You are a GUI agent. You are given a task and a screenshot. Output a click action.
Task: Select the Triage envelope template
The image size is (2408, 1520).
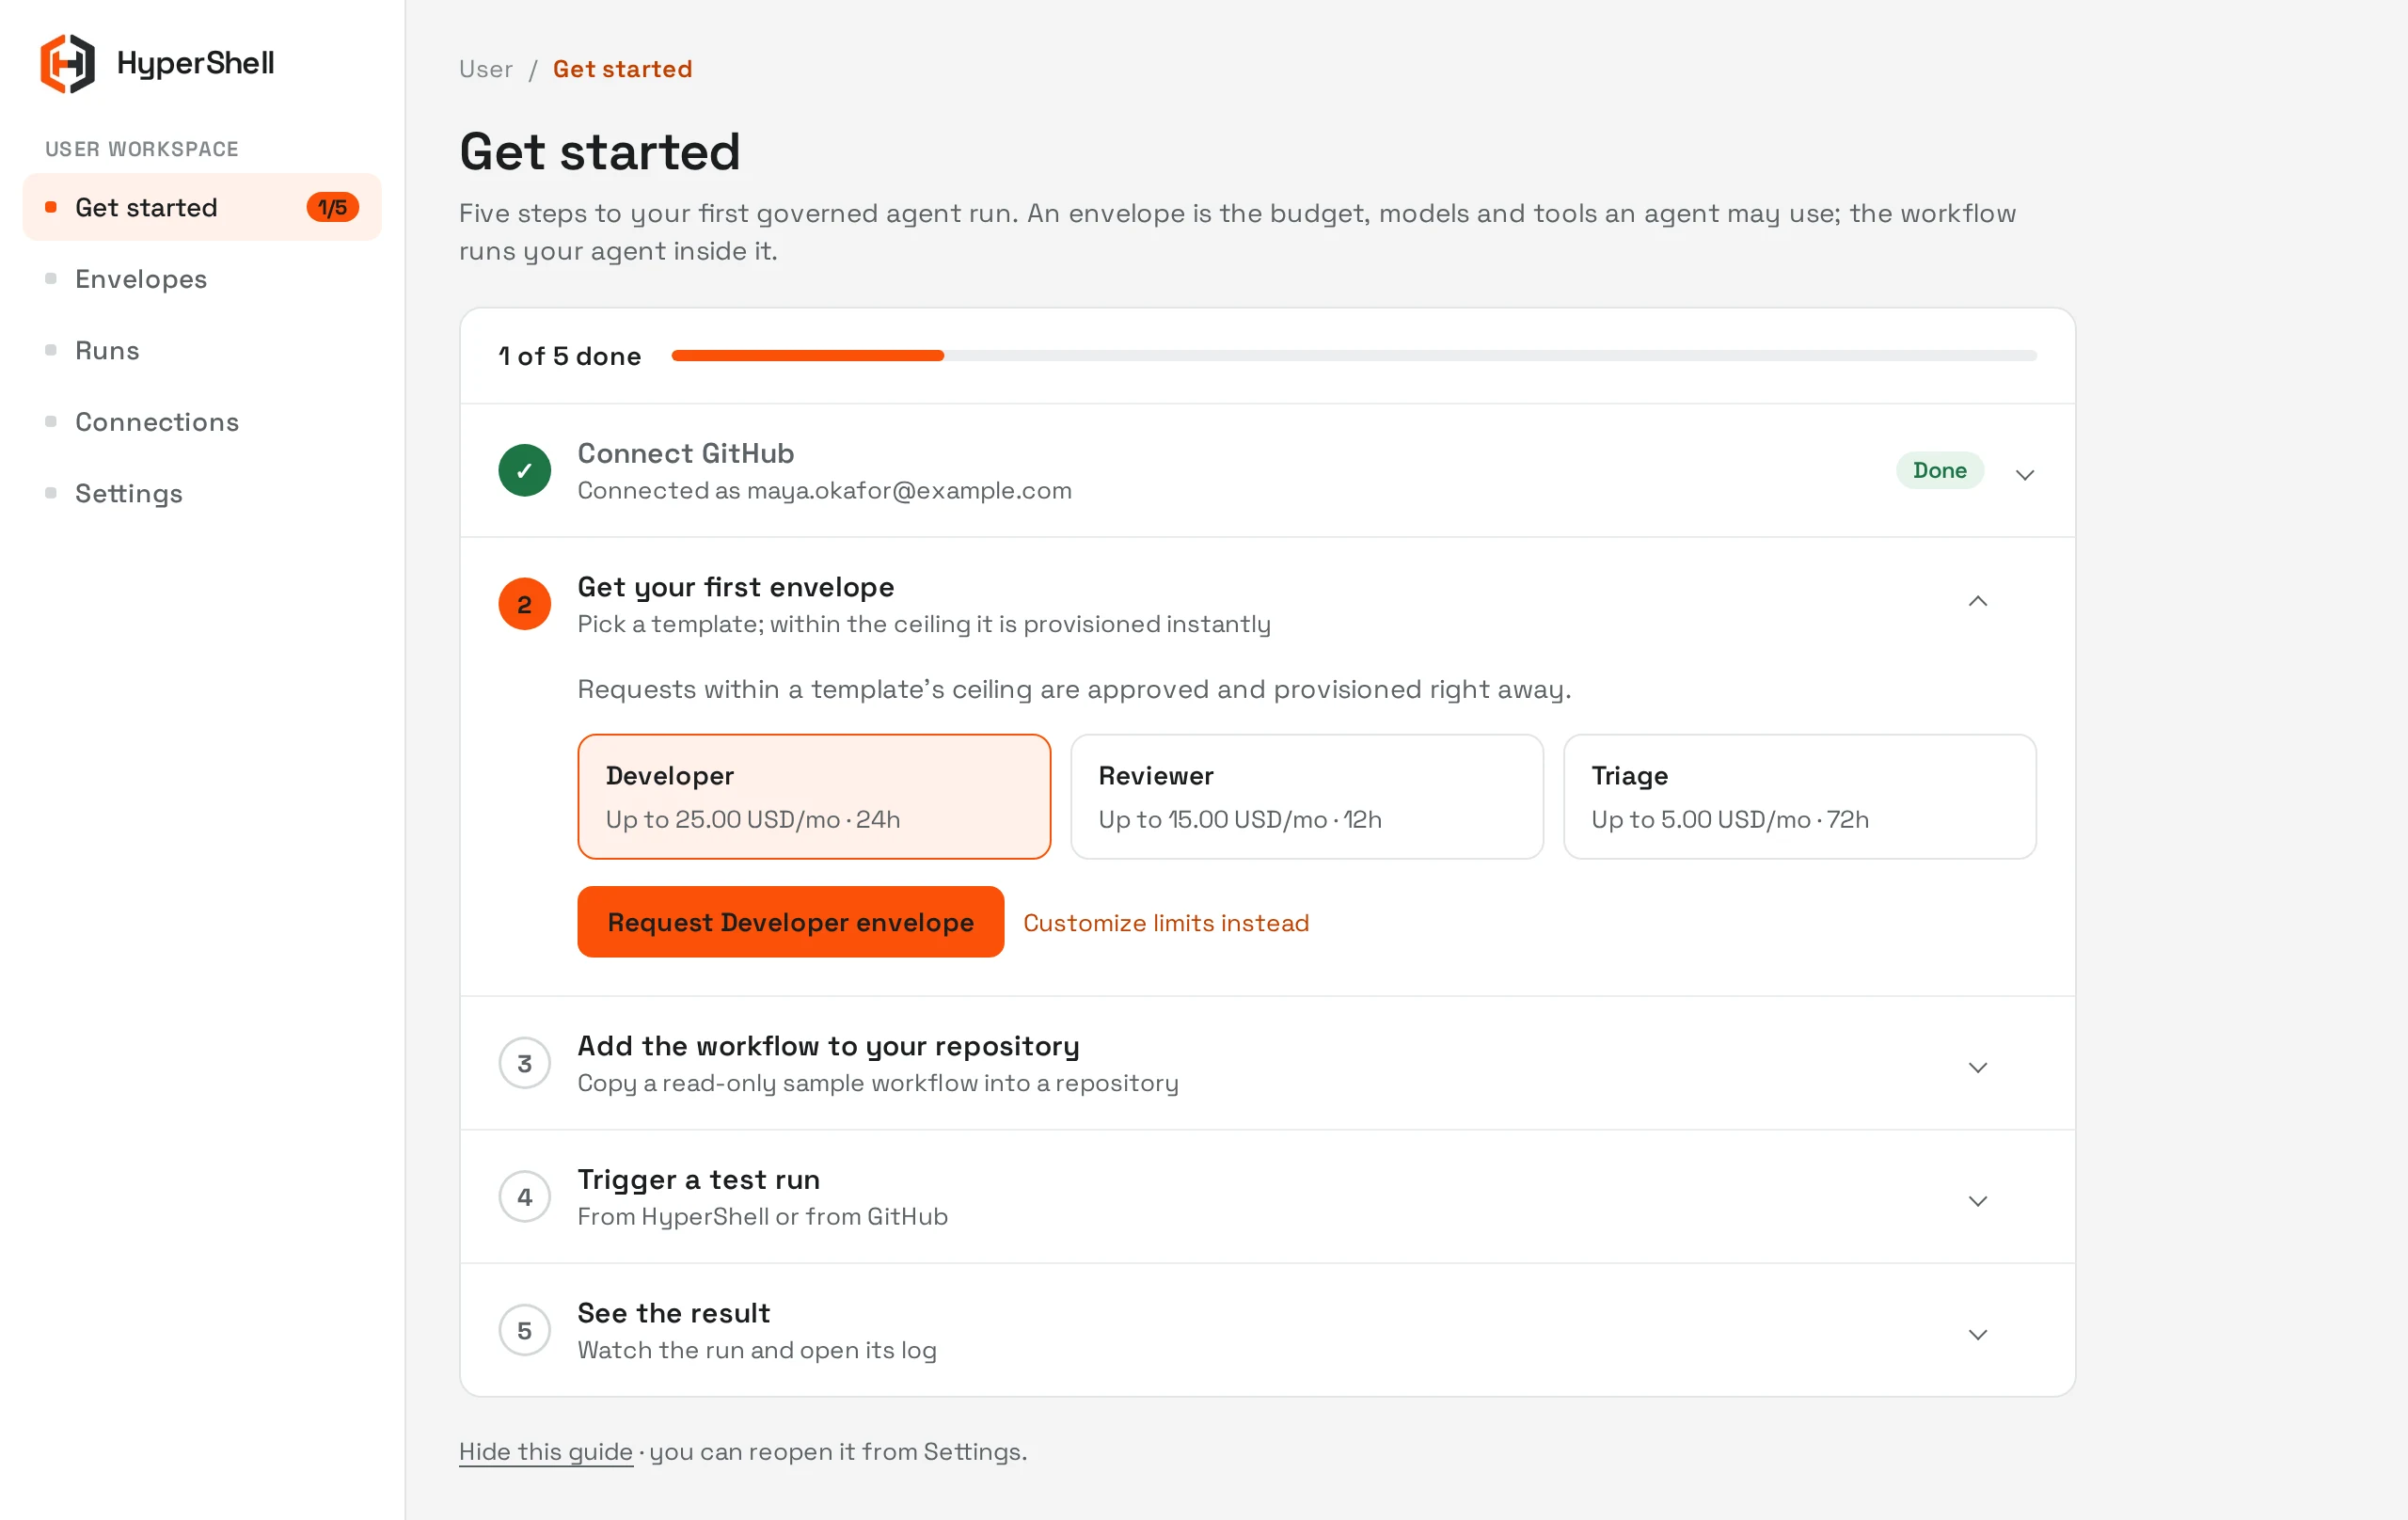click(1800, 797)
